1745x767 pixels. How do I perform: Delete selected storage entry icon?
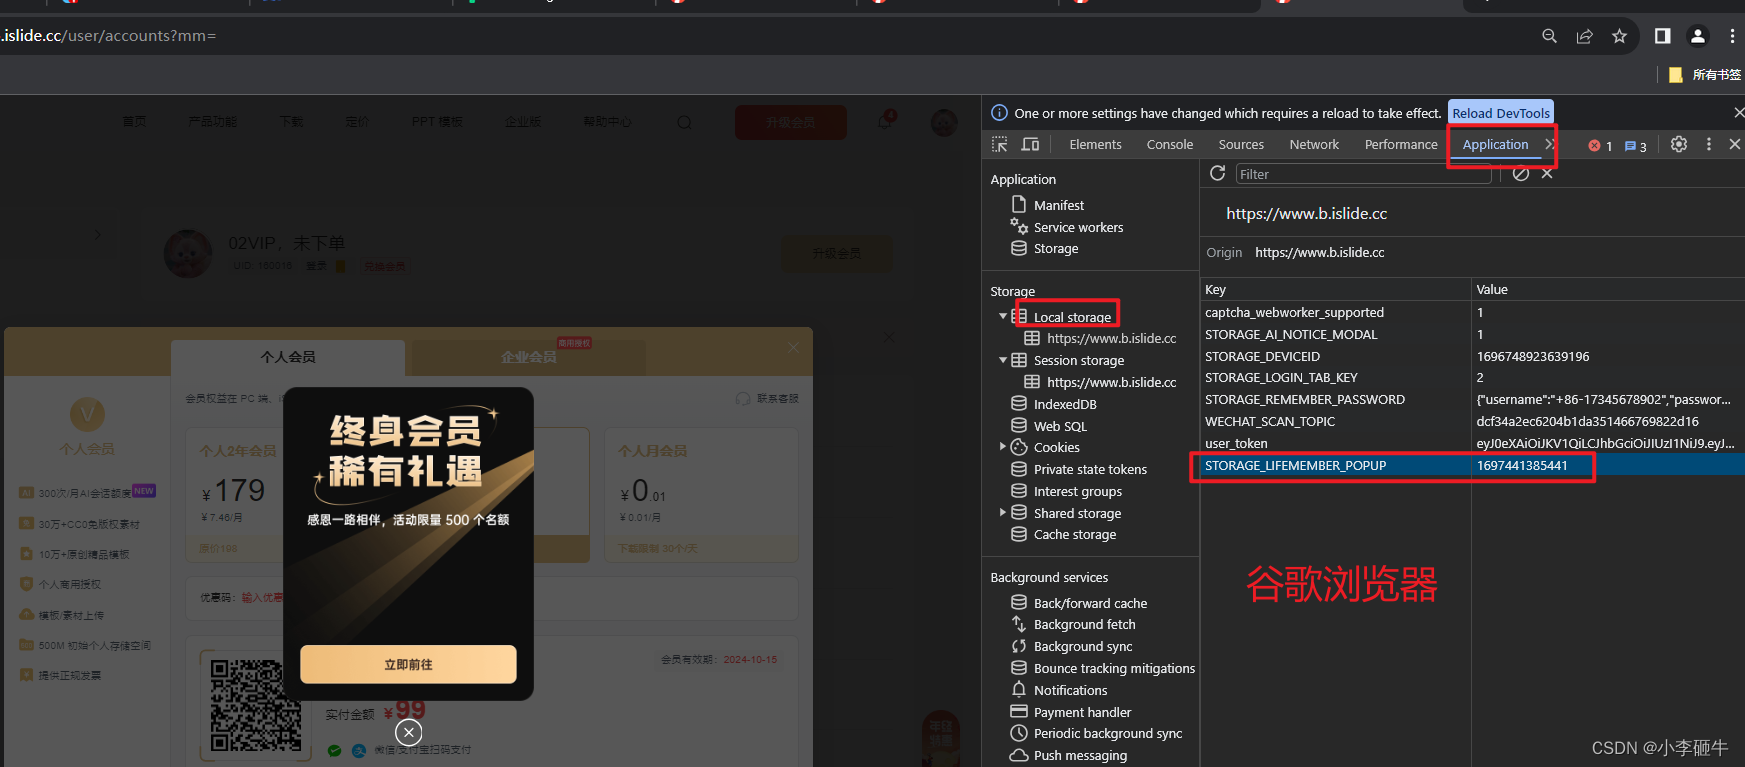point(1547,174)
